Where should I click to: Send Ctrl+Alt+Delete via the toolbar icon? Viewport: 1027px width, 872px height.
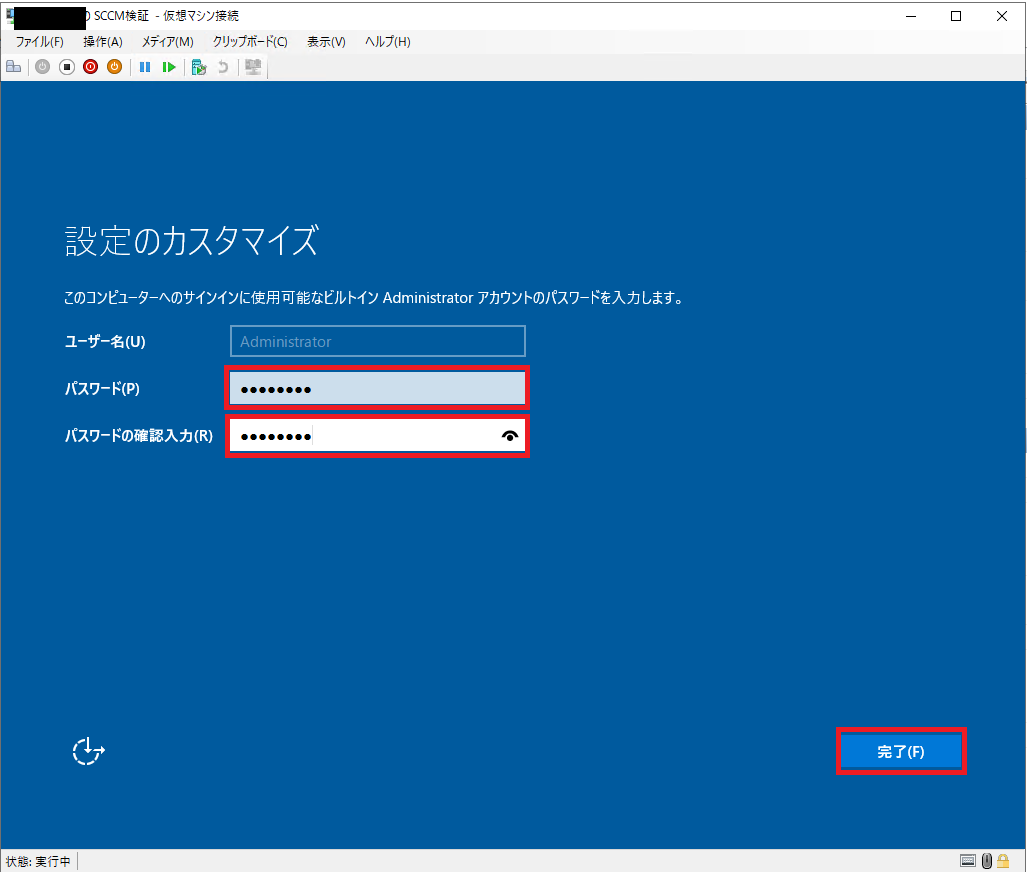[x=13, y=67]
